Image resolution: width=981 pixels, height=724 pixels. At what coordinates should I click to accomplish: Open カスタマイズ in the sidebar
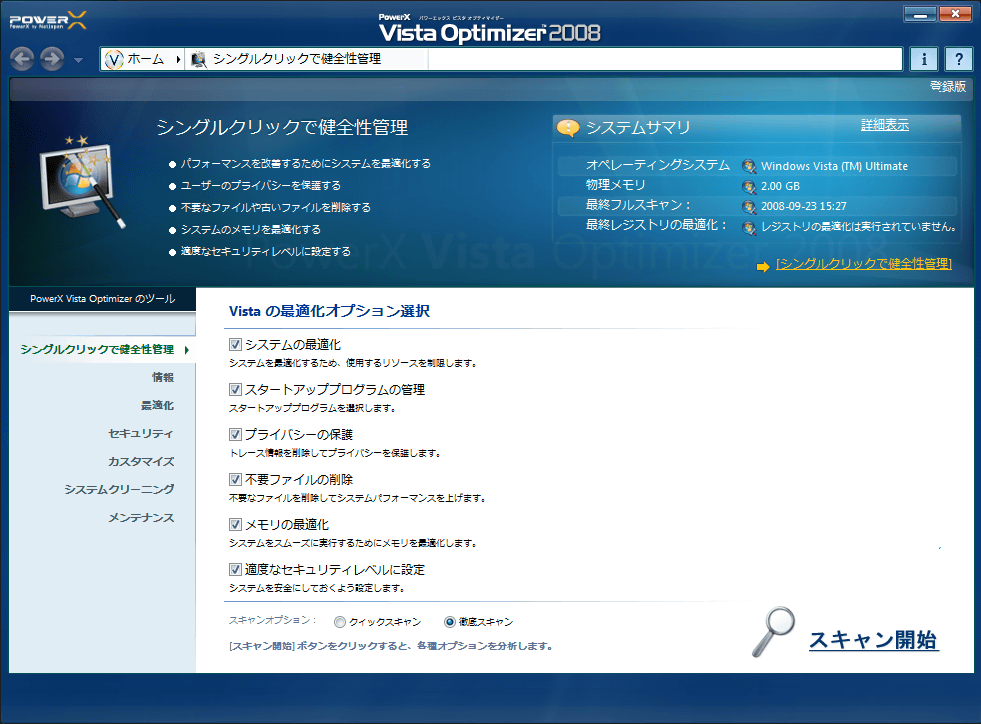pos(141,462)
